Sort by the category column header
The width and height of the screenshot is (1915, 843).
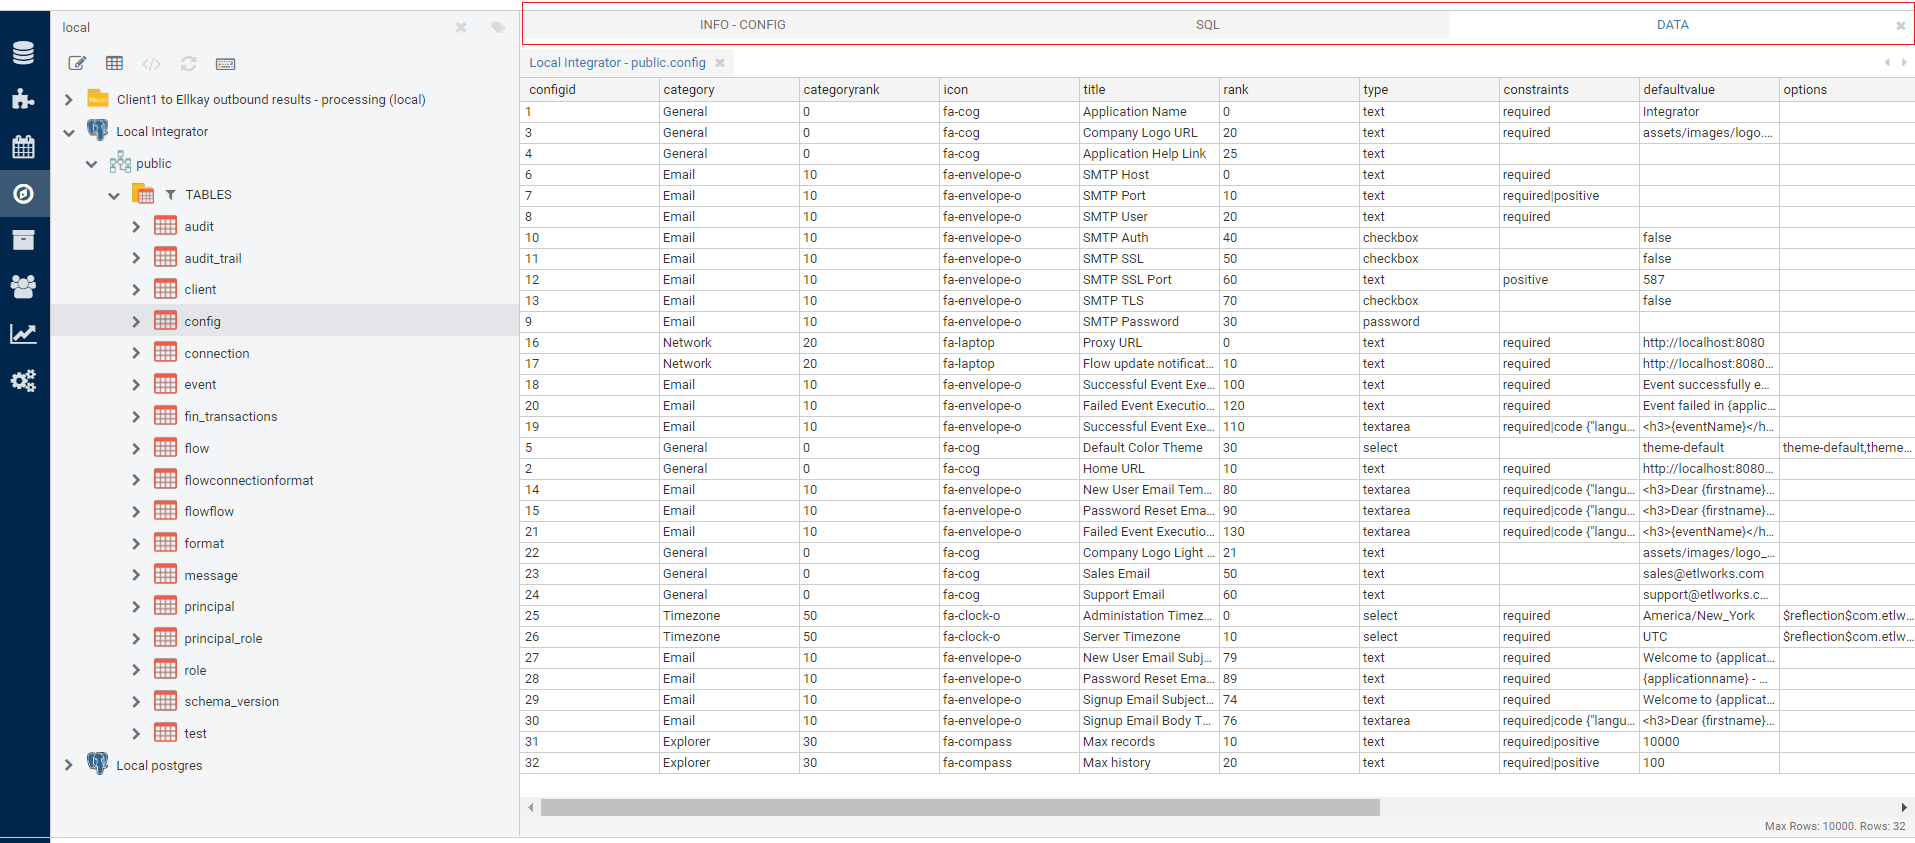point(729,89)
